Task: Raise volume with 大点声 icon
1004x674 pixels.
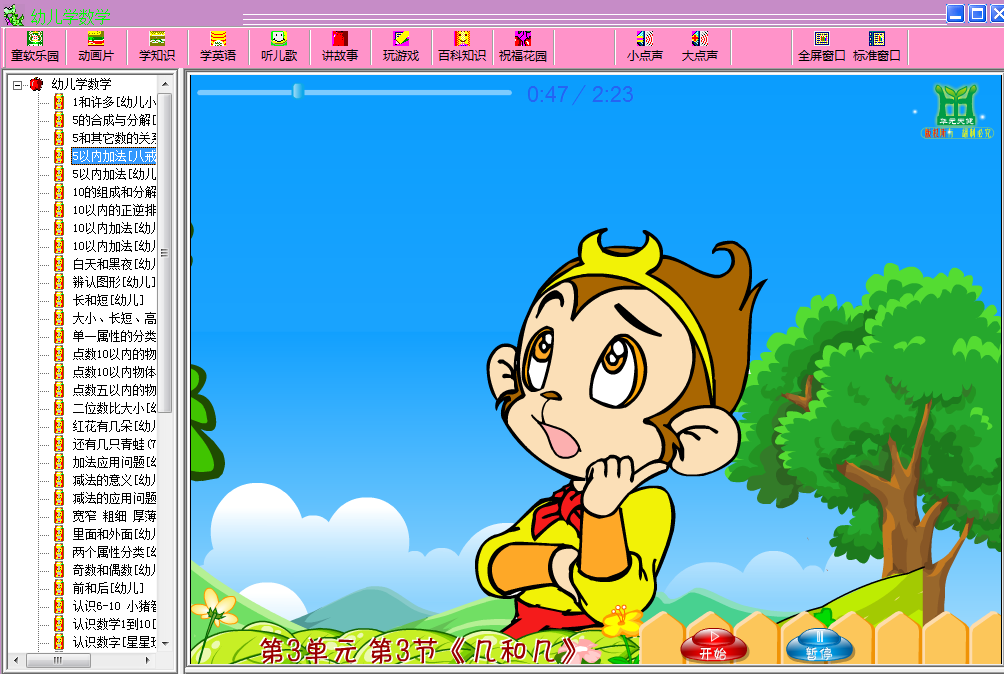Action: (x=699, y=47)
